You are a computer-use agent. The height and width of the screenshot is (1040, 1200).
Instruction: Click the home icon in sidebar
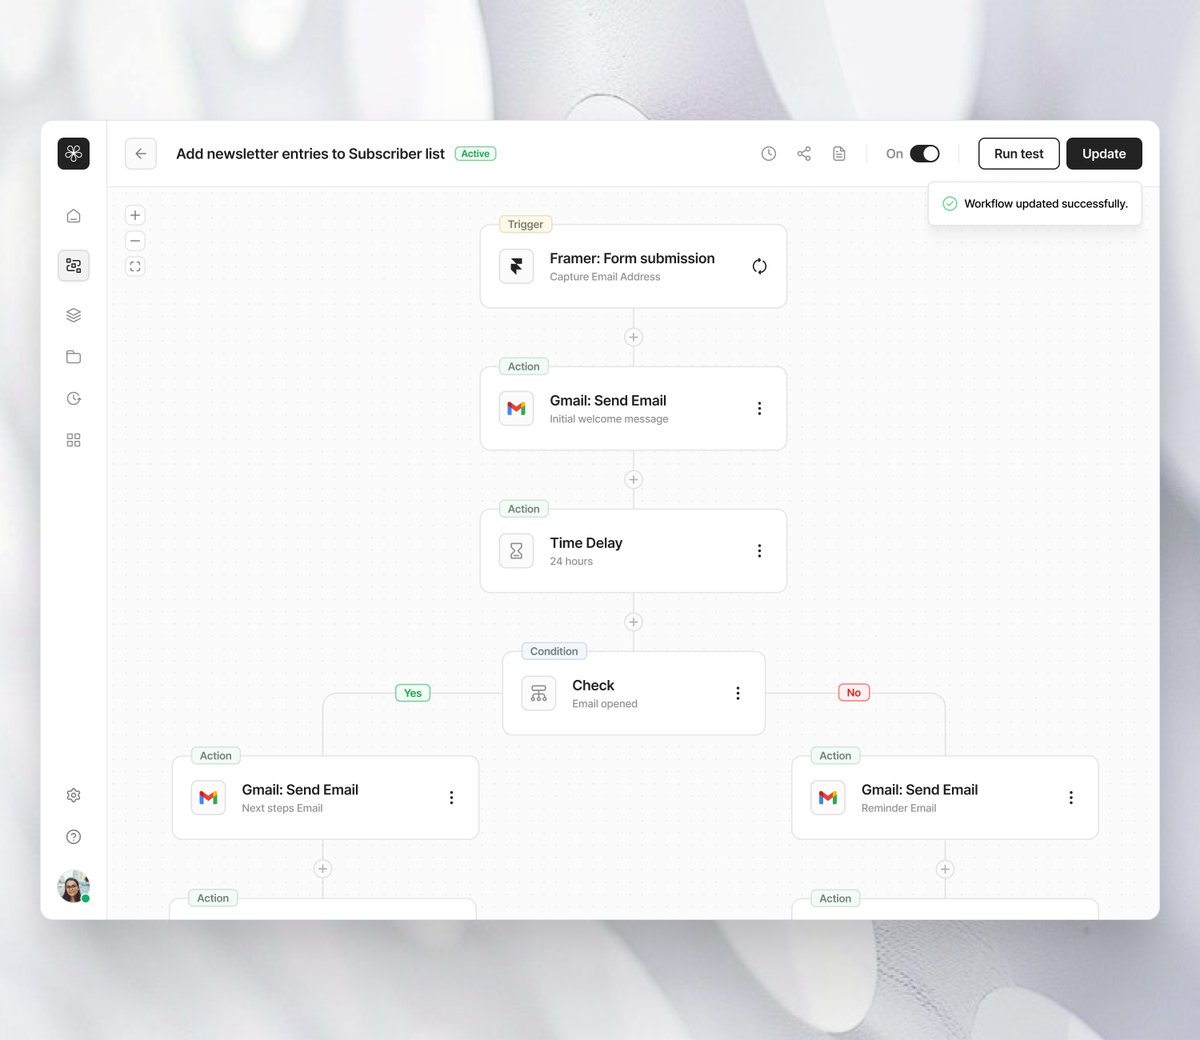(73, 216)
